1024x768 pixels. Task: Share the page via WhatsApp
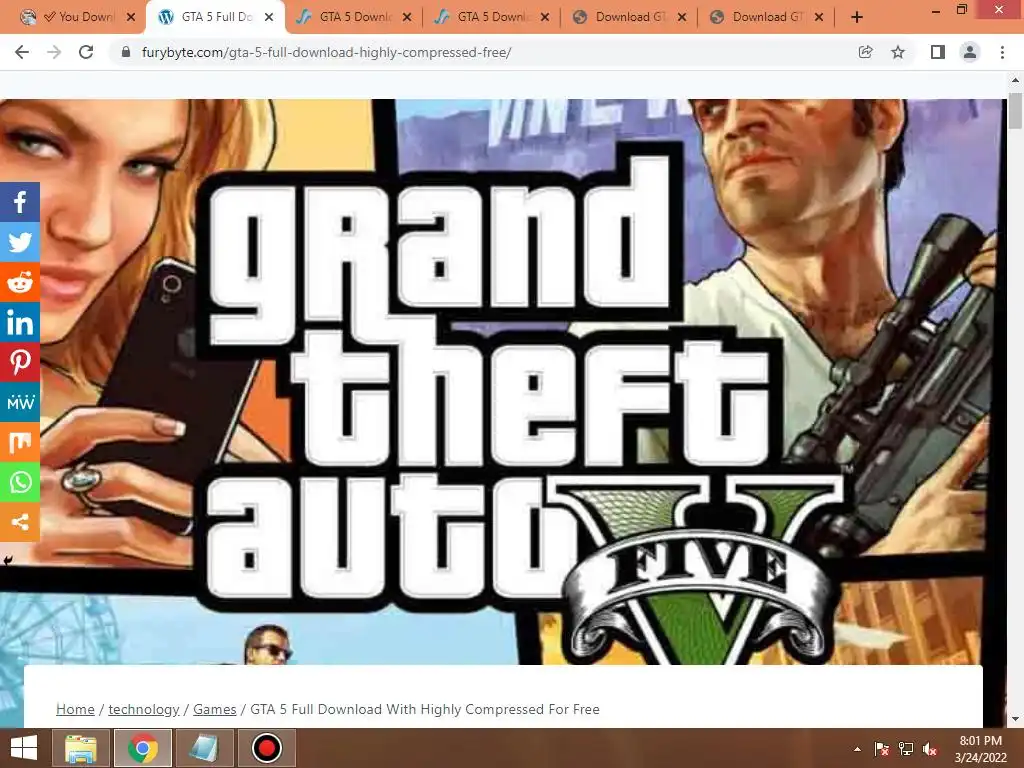pos(20,482)
